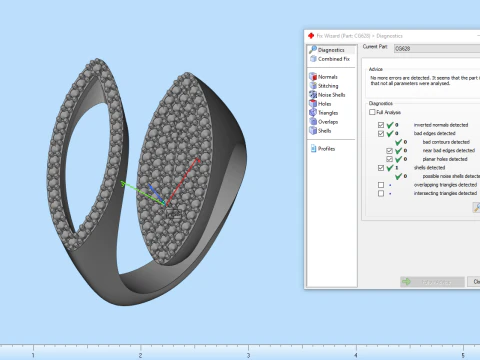Click the red Fix Wizard title bar icon
Viewport: 480px width, 360px height.
tap(311, 36)
